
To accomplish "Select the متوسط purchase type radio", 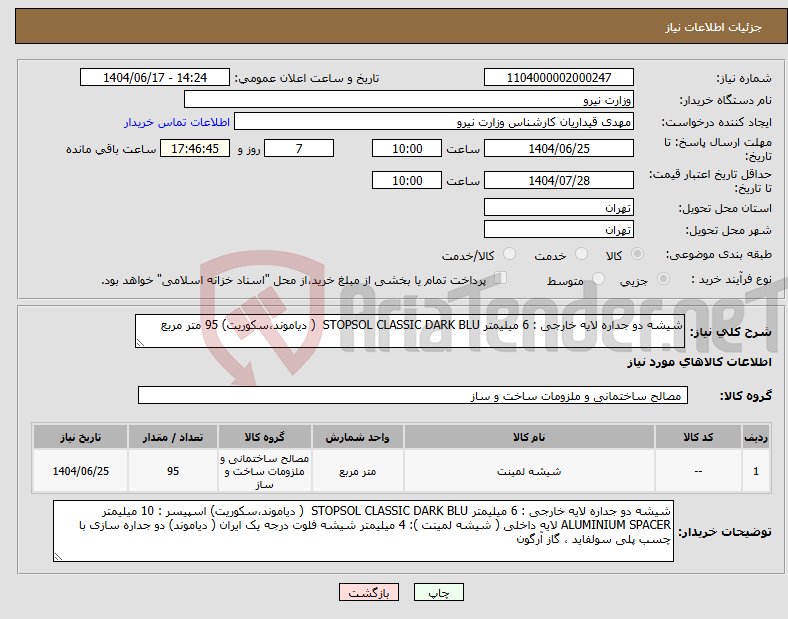I will point(598,279).
